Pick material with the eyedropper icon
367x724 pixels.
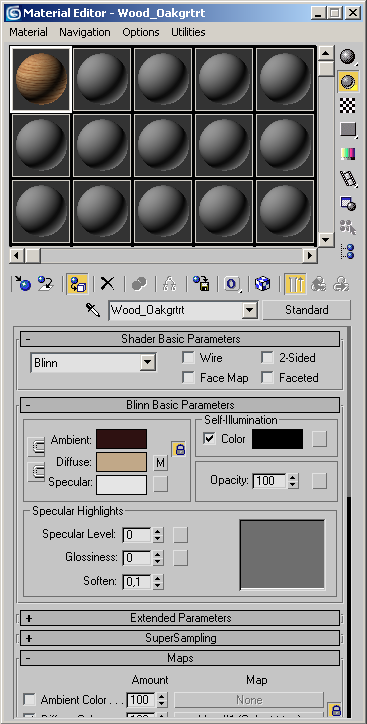coord(93,309)
